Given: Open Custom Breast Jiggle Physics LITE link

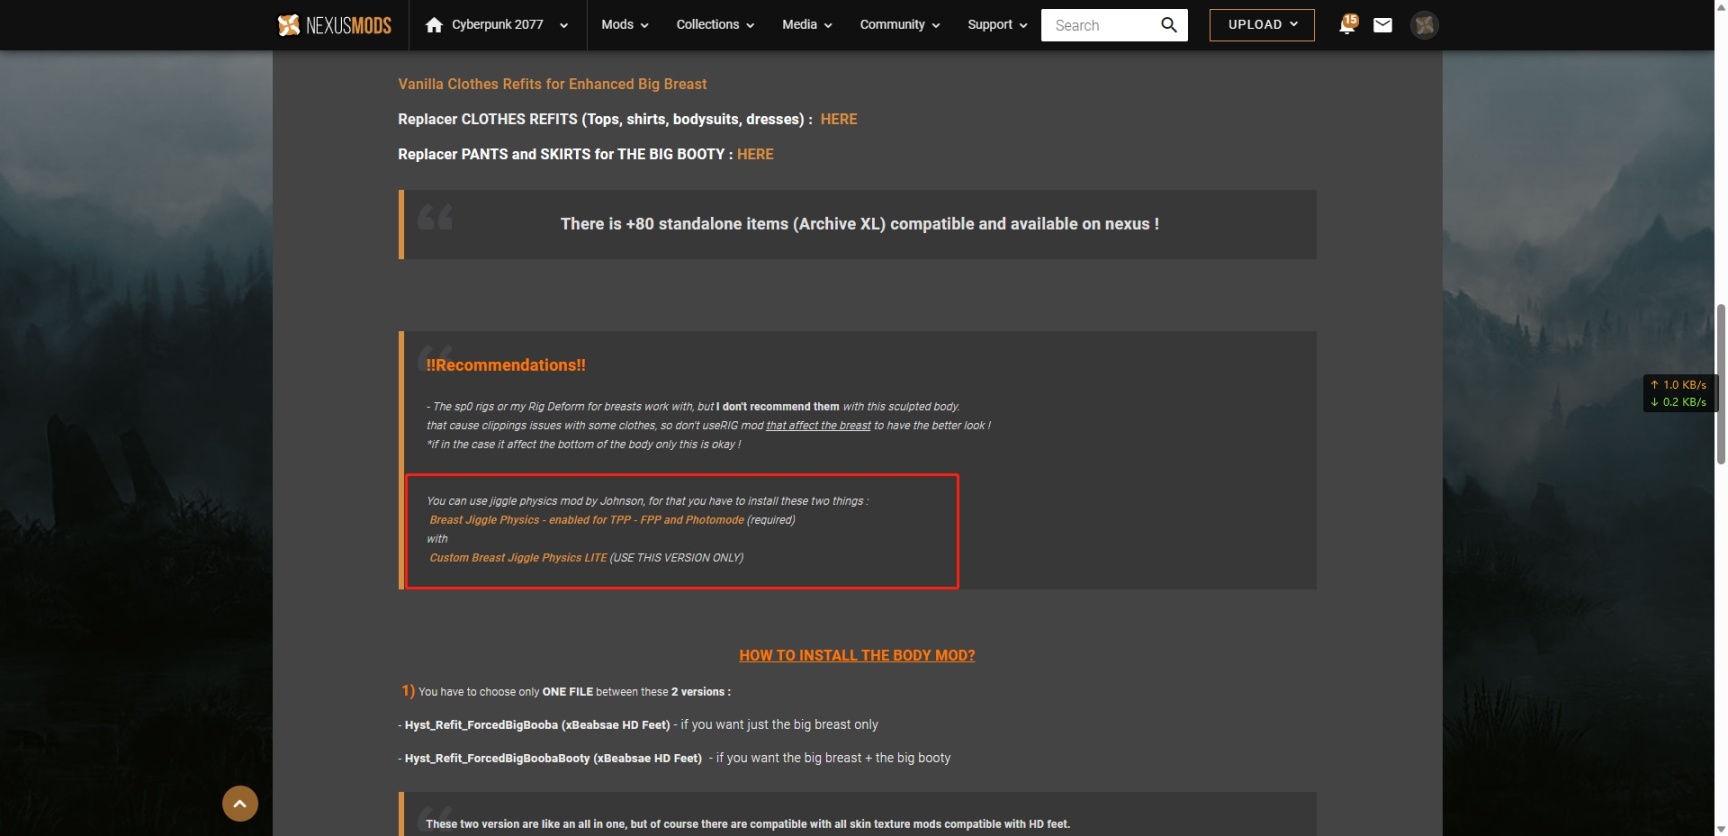Looking at the screenshot, I should [x=518, y=558].
